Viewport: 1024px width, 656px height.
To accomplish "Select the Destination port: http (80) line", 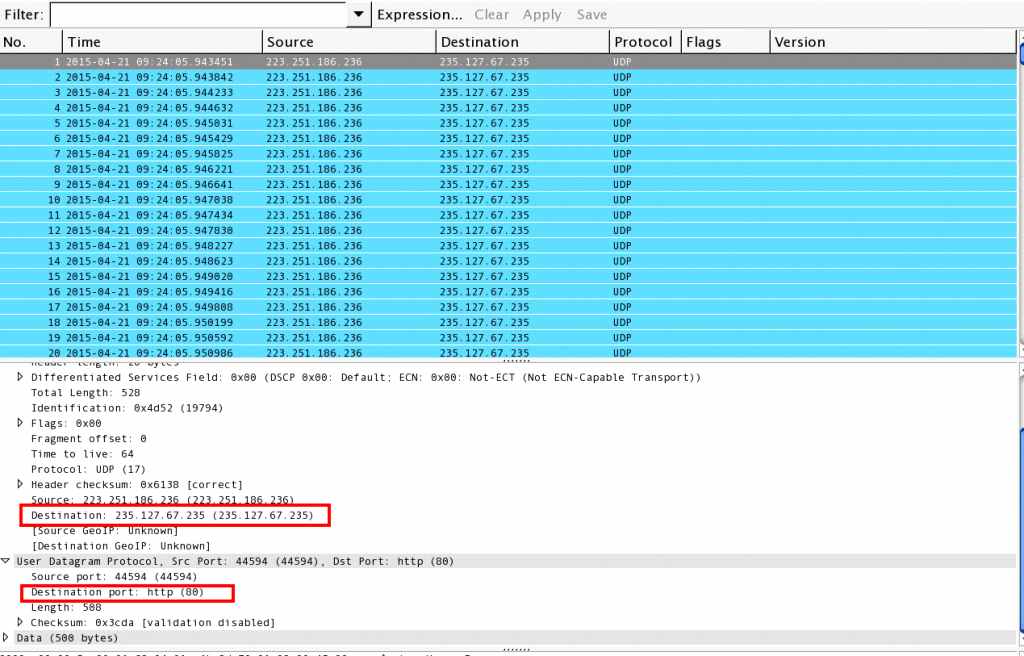I will click(118, 592).
